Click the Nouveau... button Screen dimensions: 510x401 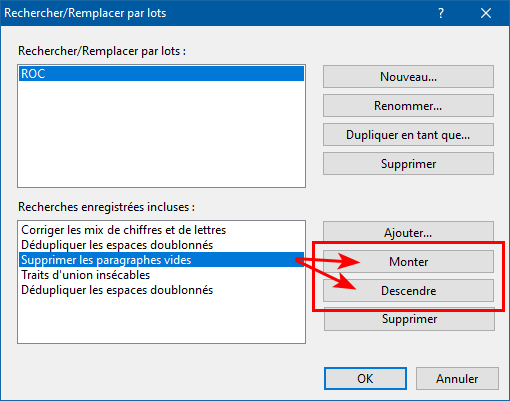pyautogui.click(x=408, y=77)
